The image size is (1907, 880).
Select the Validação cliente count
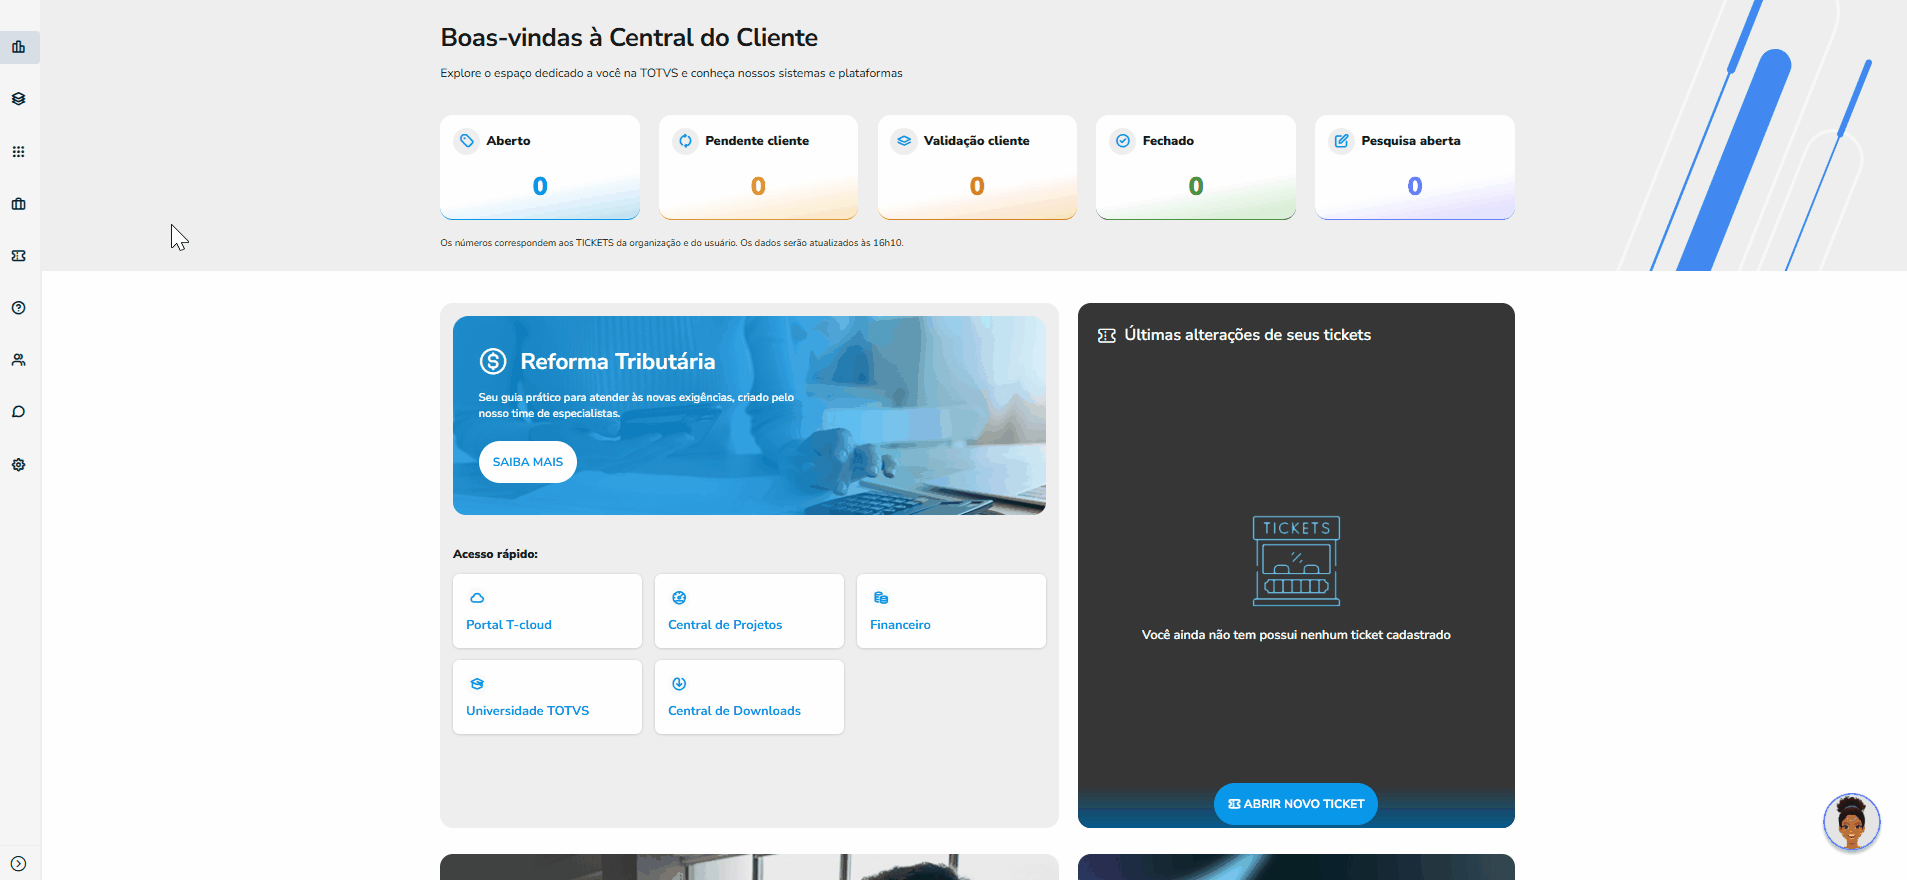click(x=977, y=186)
